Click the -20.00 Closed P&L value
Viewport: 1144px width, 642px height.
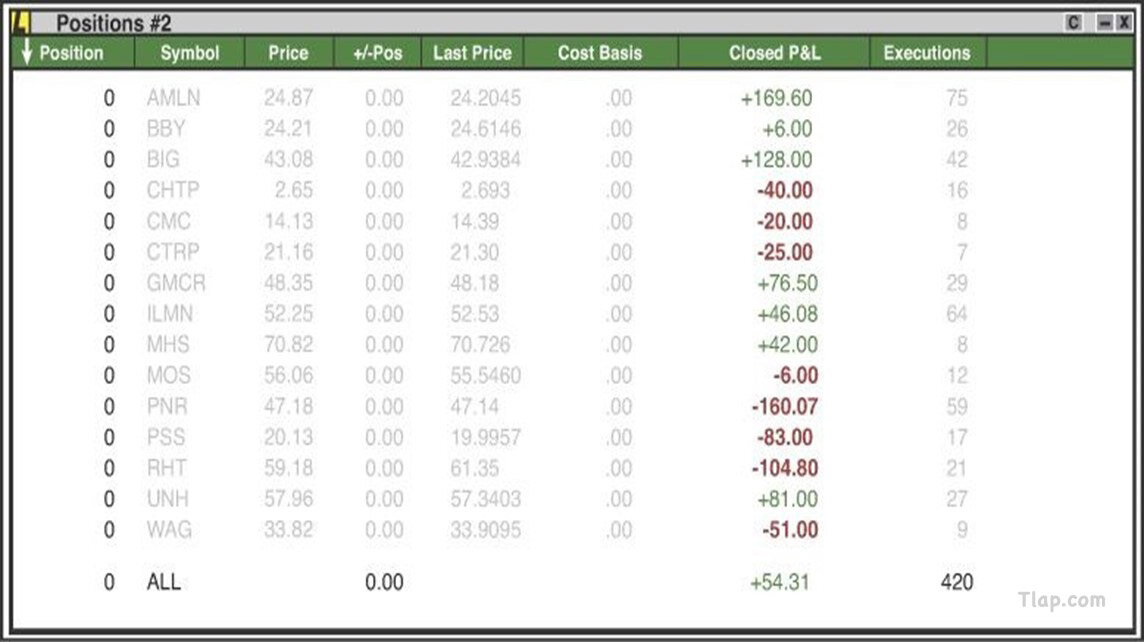pos(785,221)
